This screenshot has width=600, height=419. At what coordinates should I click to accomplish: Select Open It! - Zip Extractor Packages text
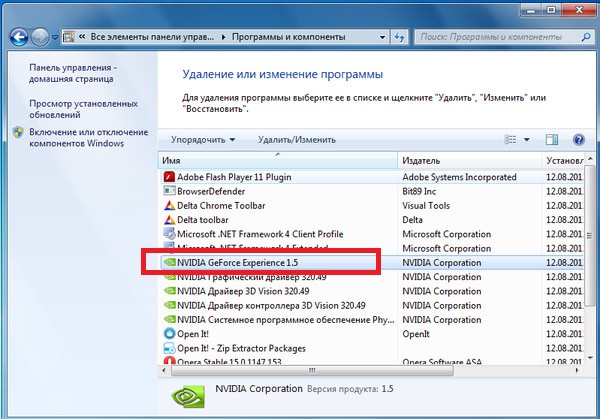[x=241, y=348]
